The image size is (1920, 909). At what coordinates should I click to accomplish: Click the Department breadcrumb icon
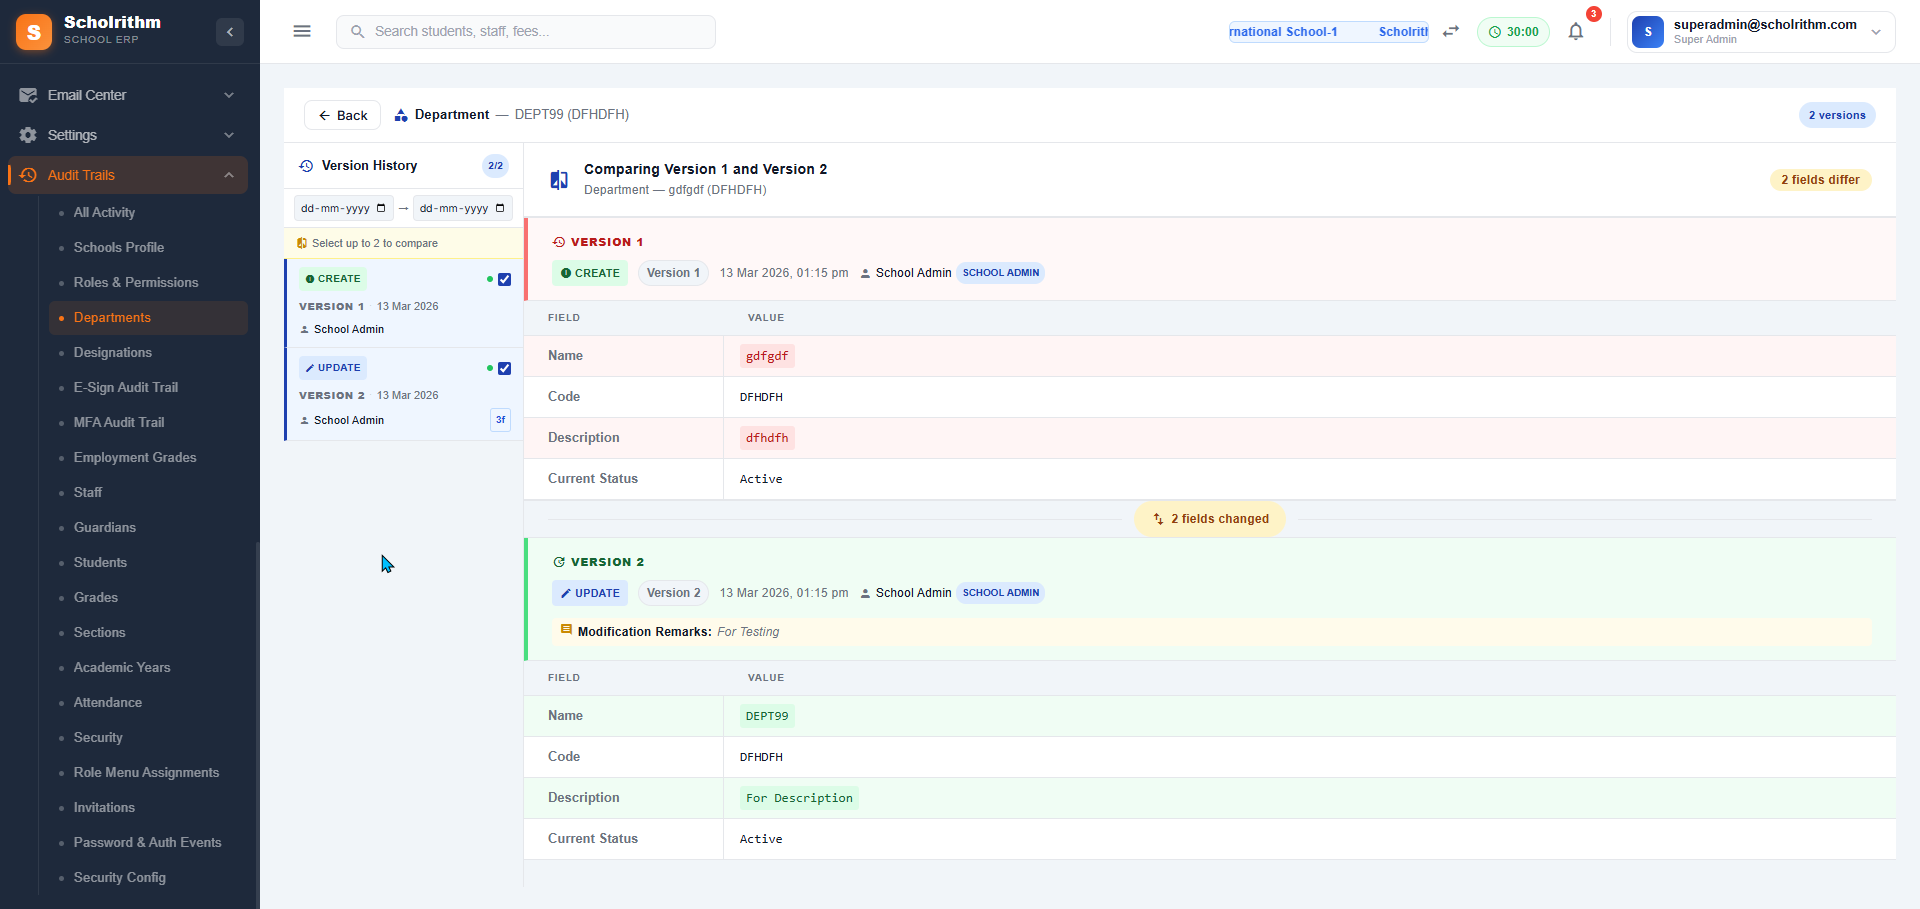tap(400, 114)
